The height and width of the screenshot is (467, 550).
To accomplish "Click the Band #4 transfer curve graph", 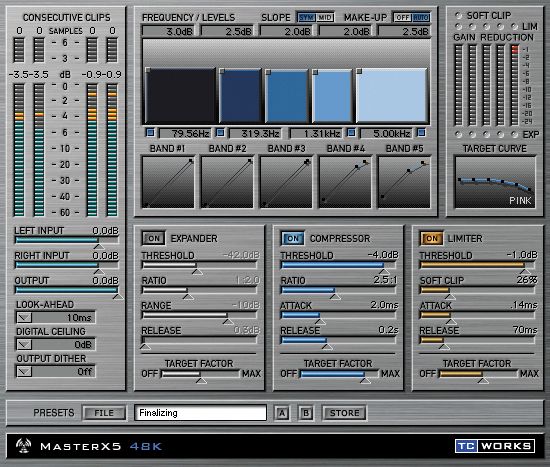I will click(345, 182).
